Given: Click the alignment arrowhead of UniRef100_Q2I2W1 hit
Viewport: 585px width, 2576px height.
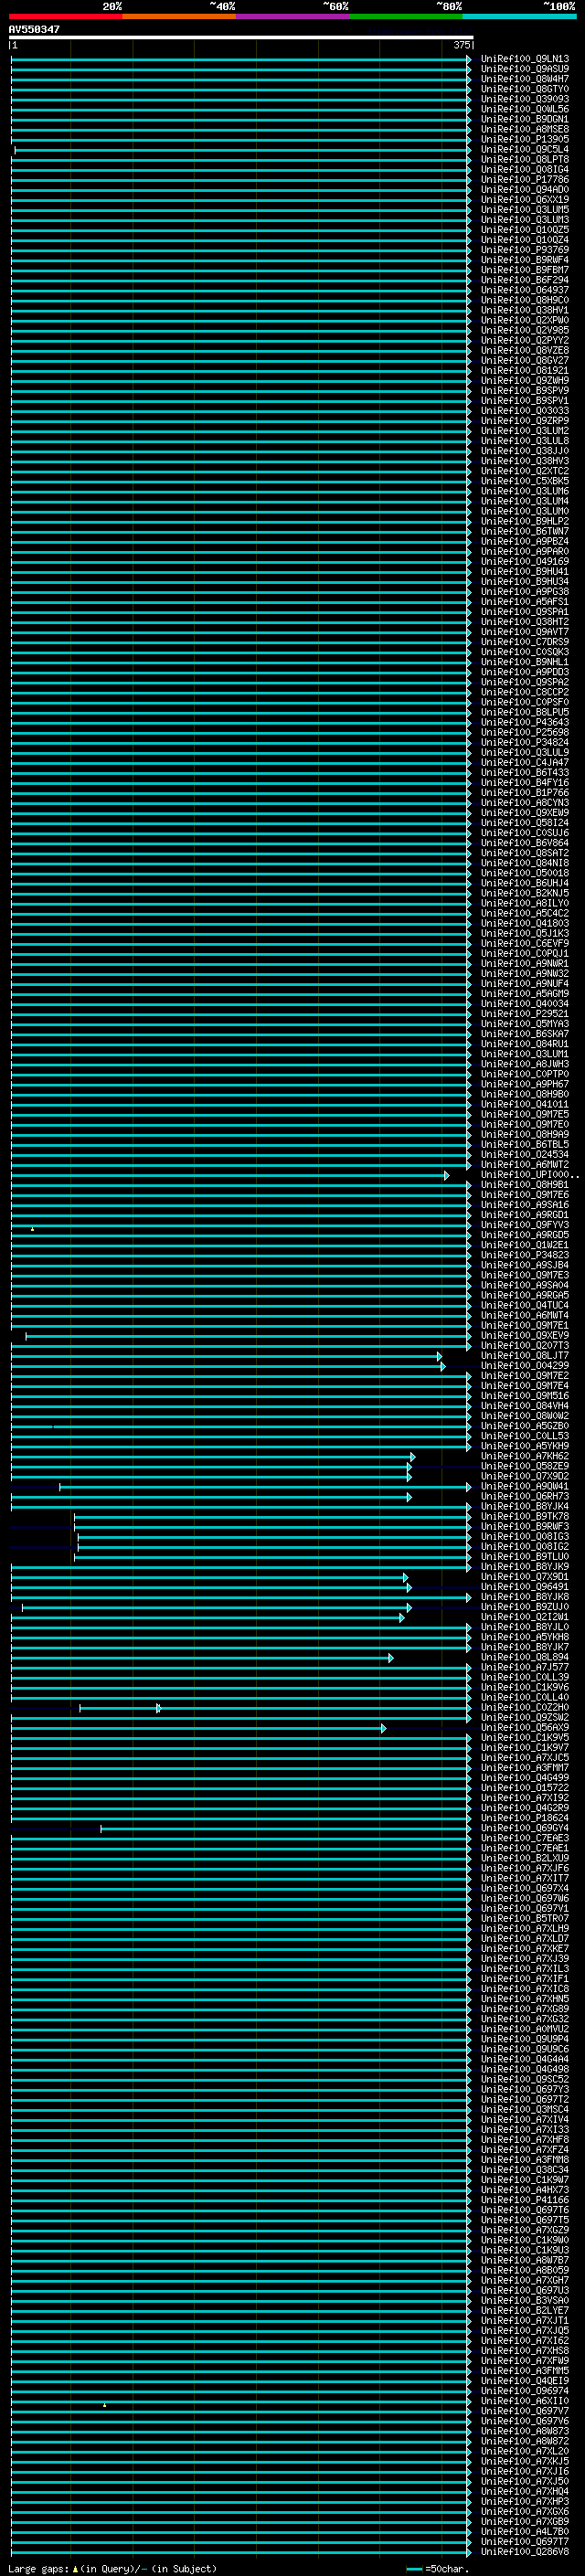Looking at the screenshot, I should click(402, 1617).
